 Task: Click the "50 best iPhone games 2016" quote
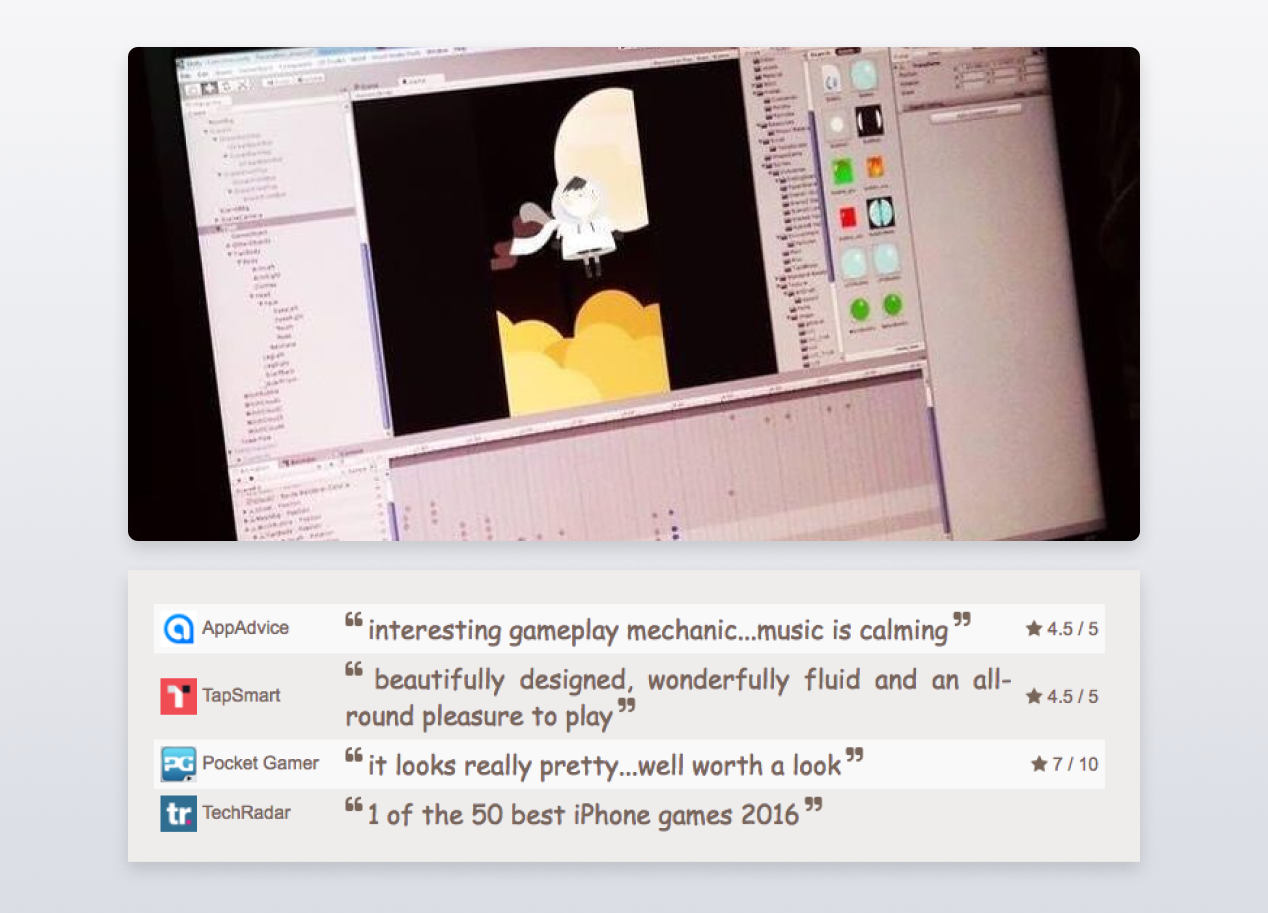click(583, 815)
